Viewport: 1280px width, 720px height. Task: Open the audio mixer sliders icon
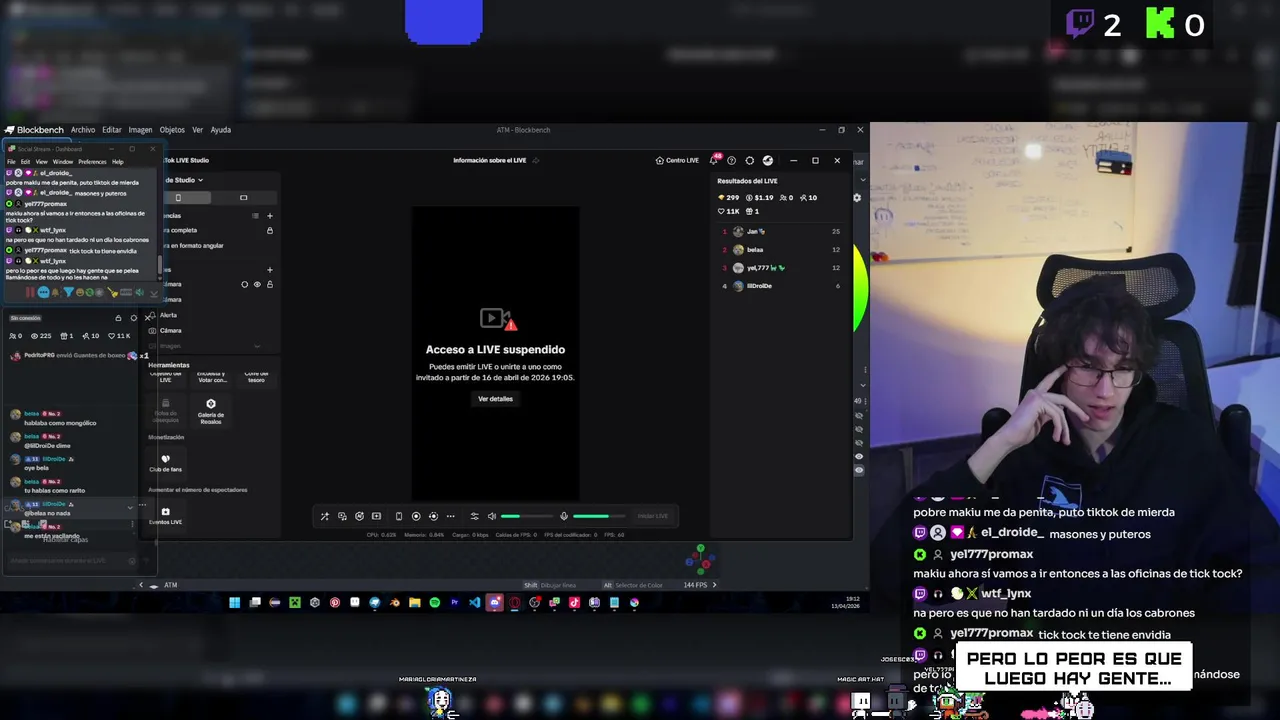(474, 516)
